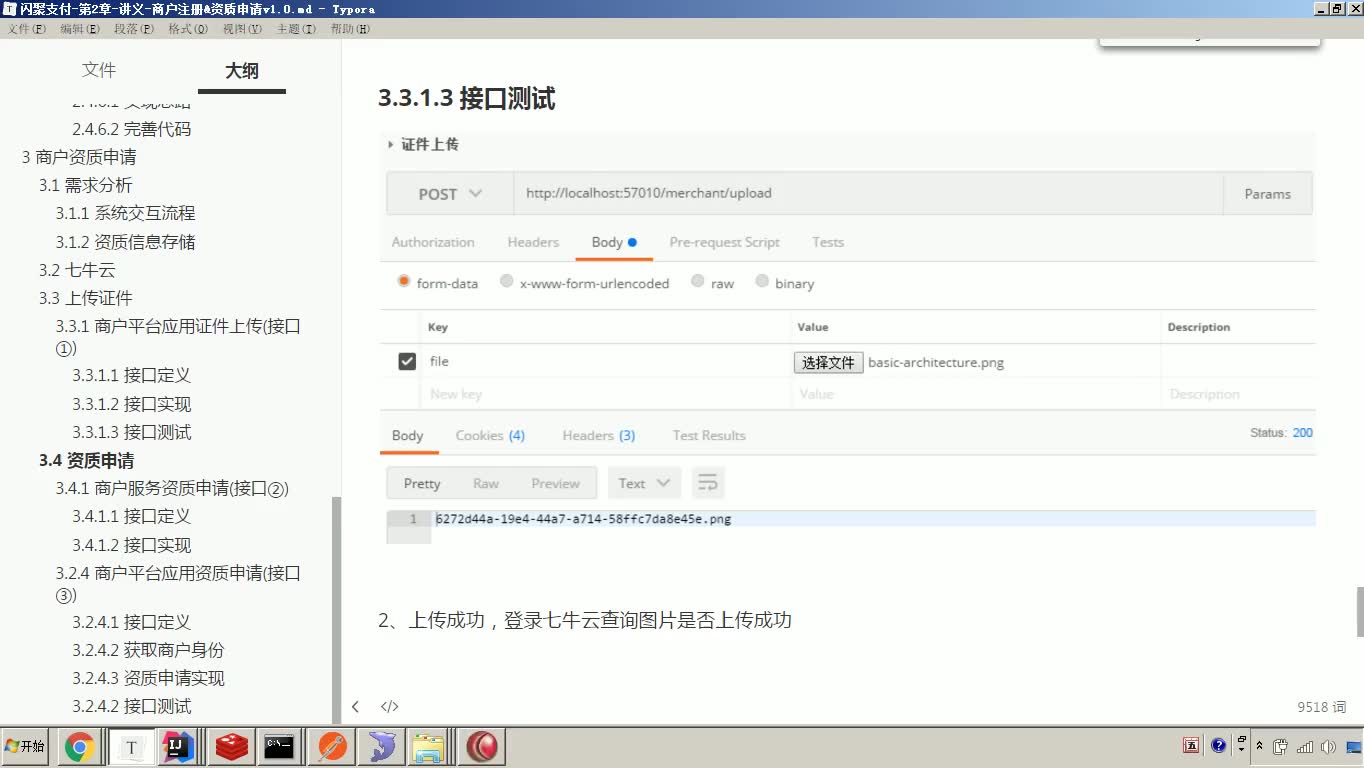The height and width of the screenshot is (768, 1364).
Task: Click the 选择文件 button
Action: [x=828, y=362]
